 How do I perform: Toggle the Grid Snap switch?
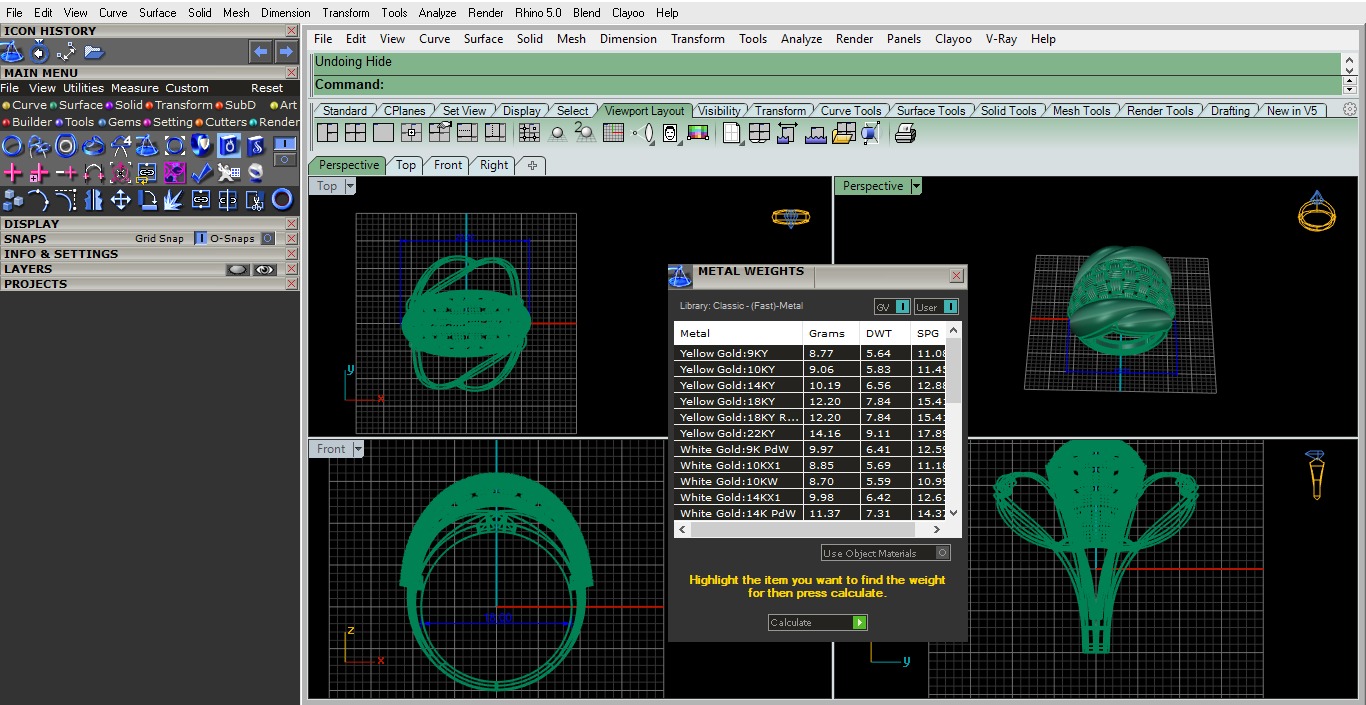point(201,239)
